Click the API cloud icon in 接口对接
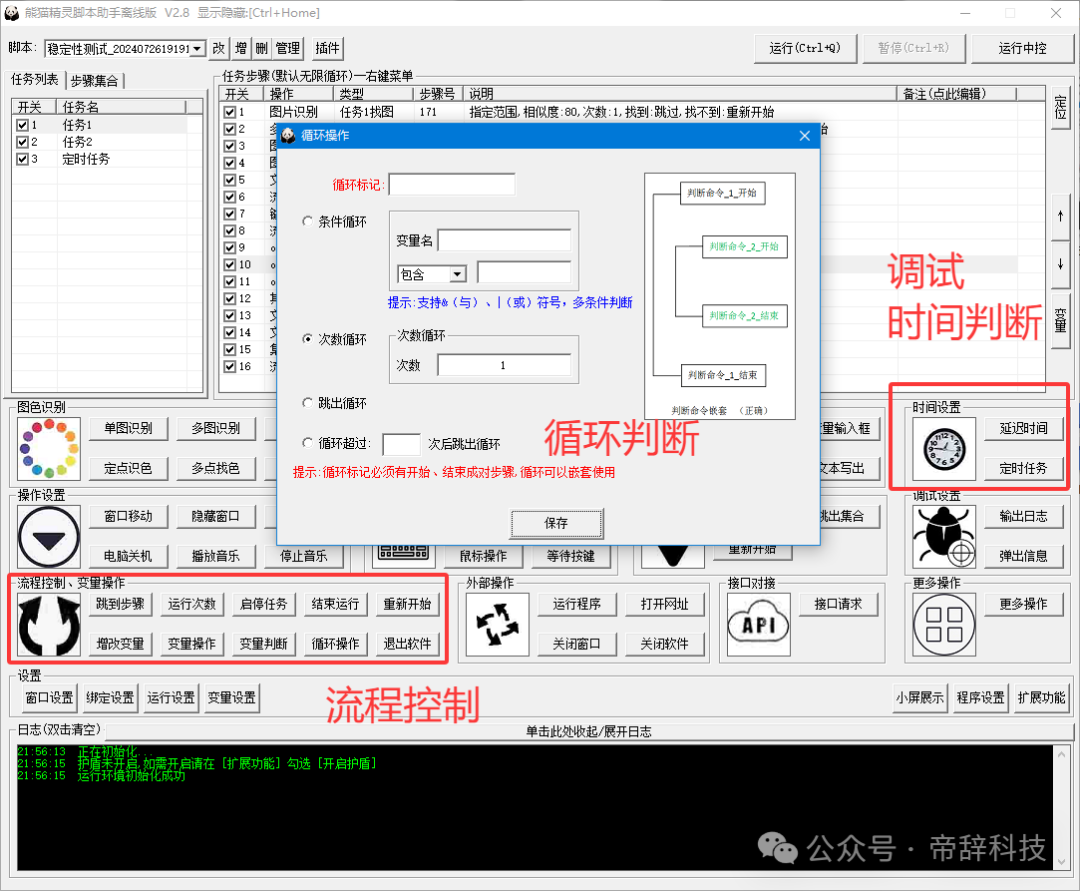The height and width of the screenshot is (891, 1080). pyautogui.click(x=758, y=624)
